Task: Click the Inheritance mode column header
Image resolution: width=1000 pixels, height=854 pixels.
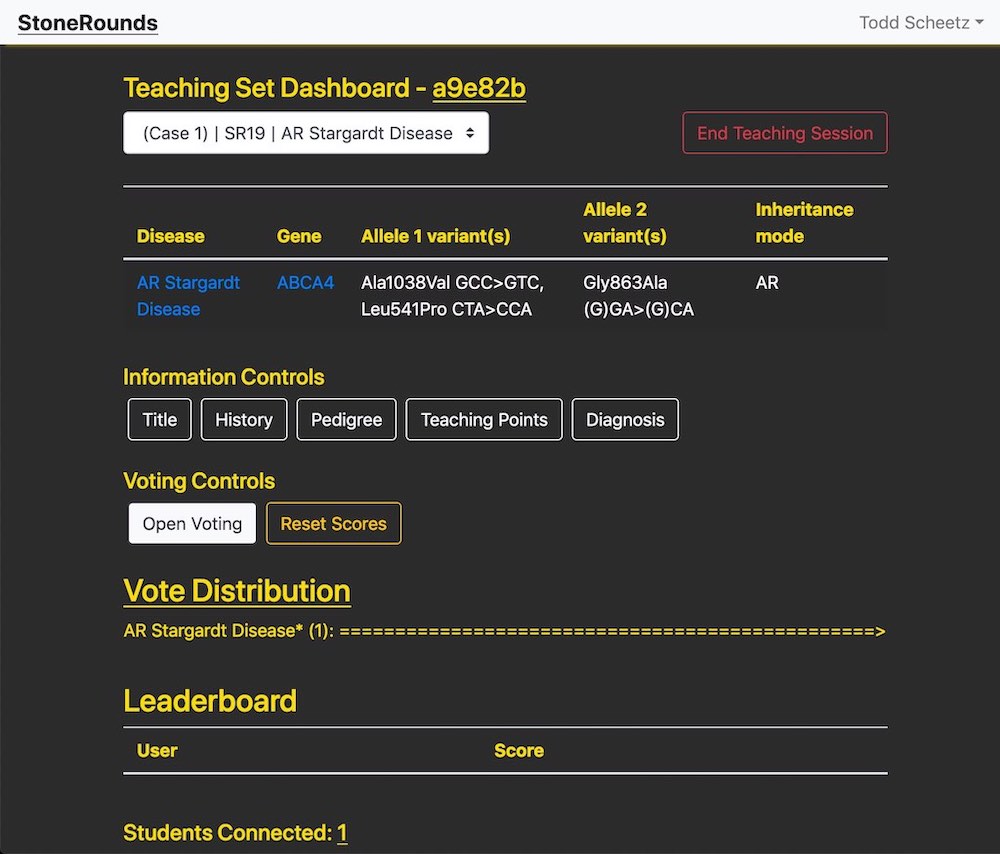Action: tap(804, 223)
